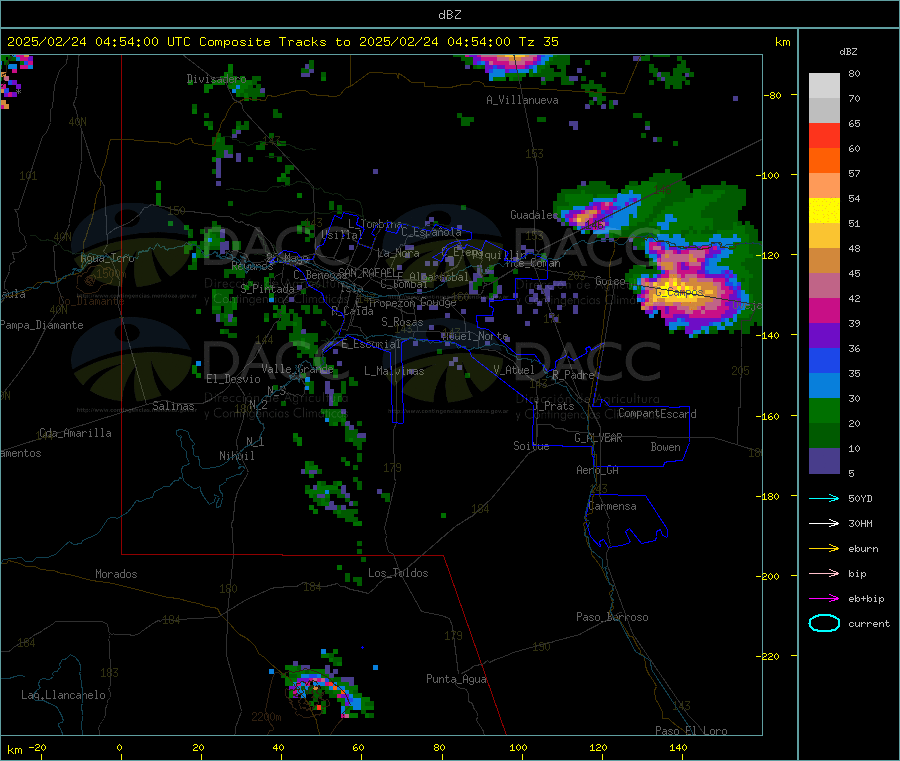
Task: Click the Divisadero map label
Action: 216,79
